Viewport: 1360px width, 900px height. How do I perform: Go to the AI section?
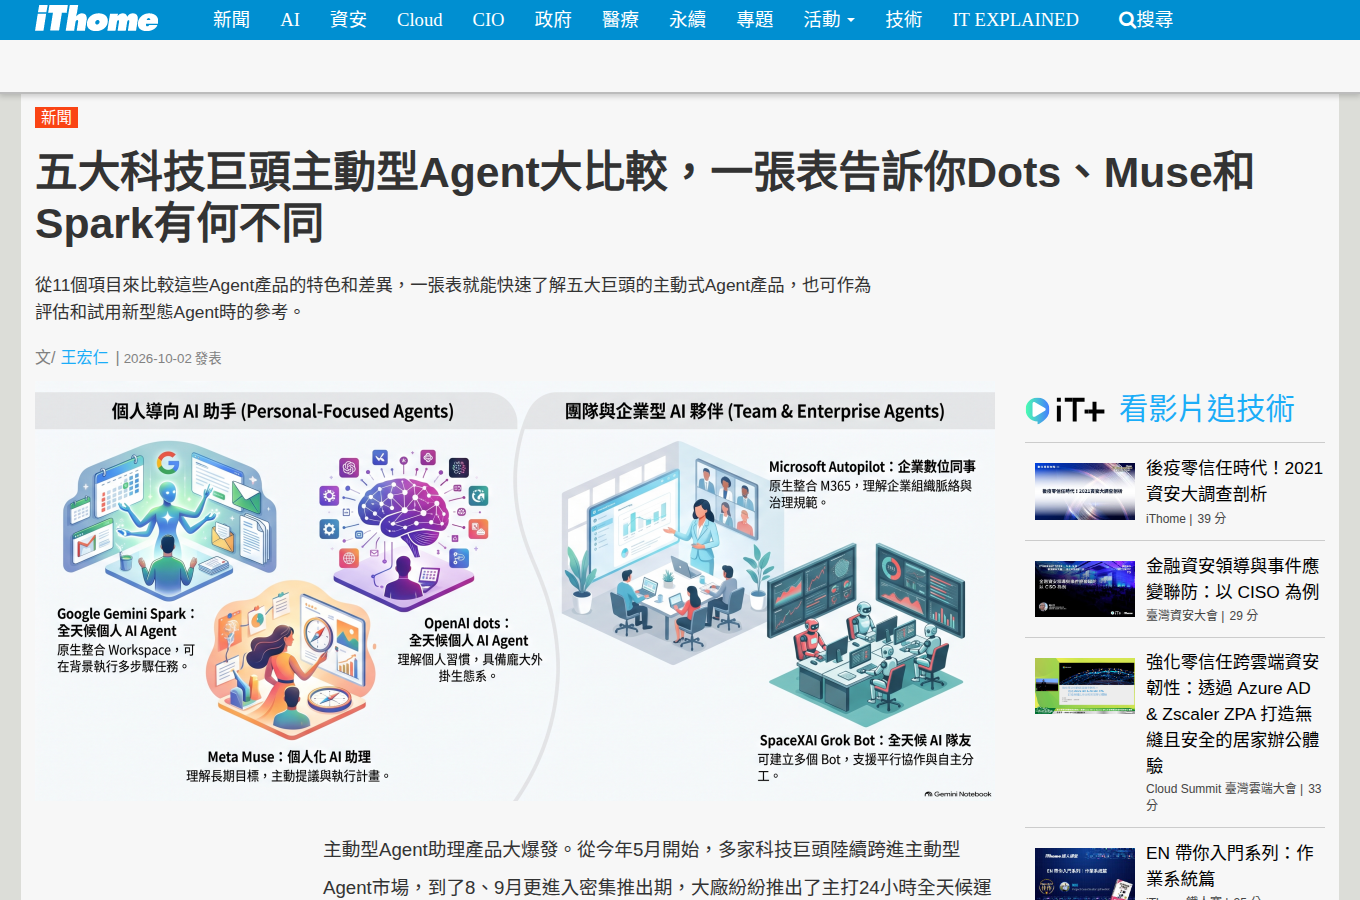(290, 19)
